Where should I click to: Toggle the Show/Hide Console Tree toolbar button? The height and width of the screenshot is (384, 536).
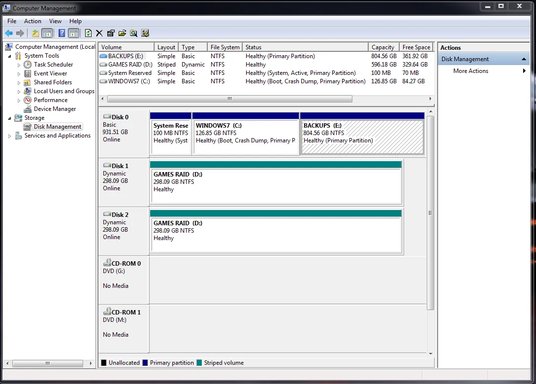47,33
